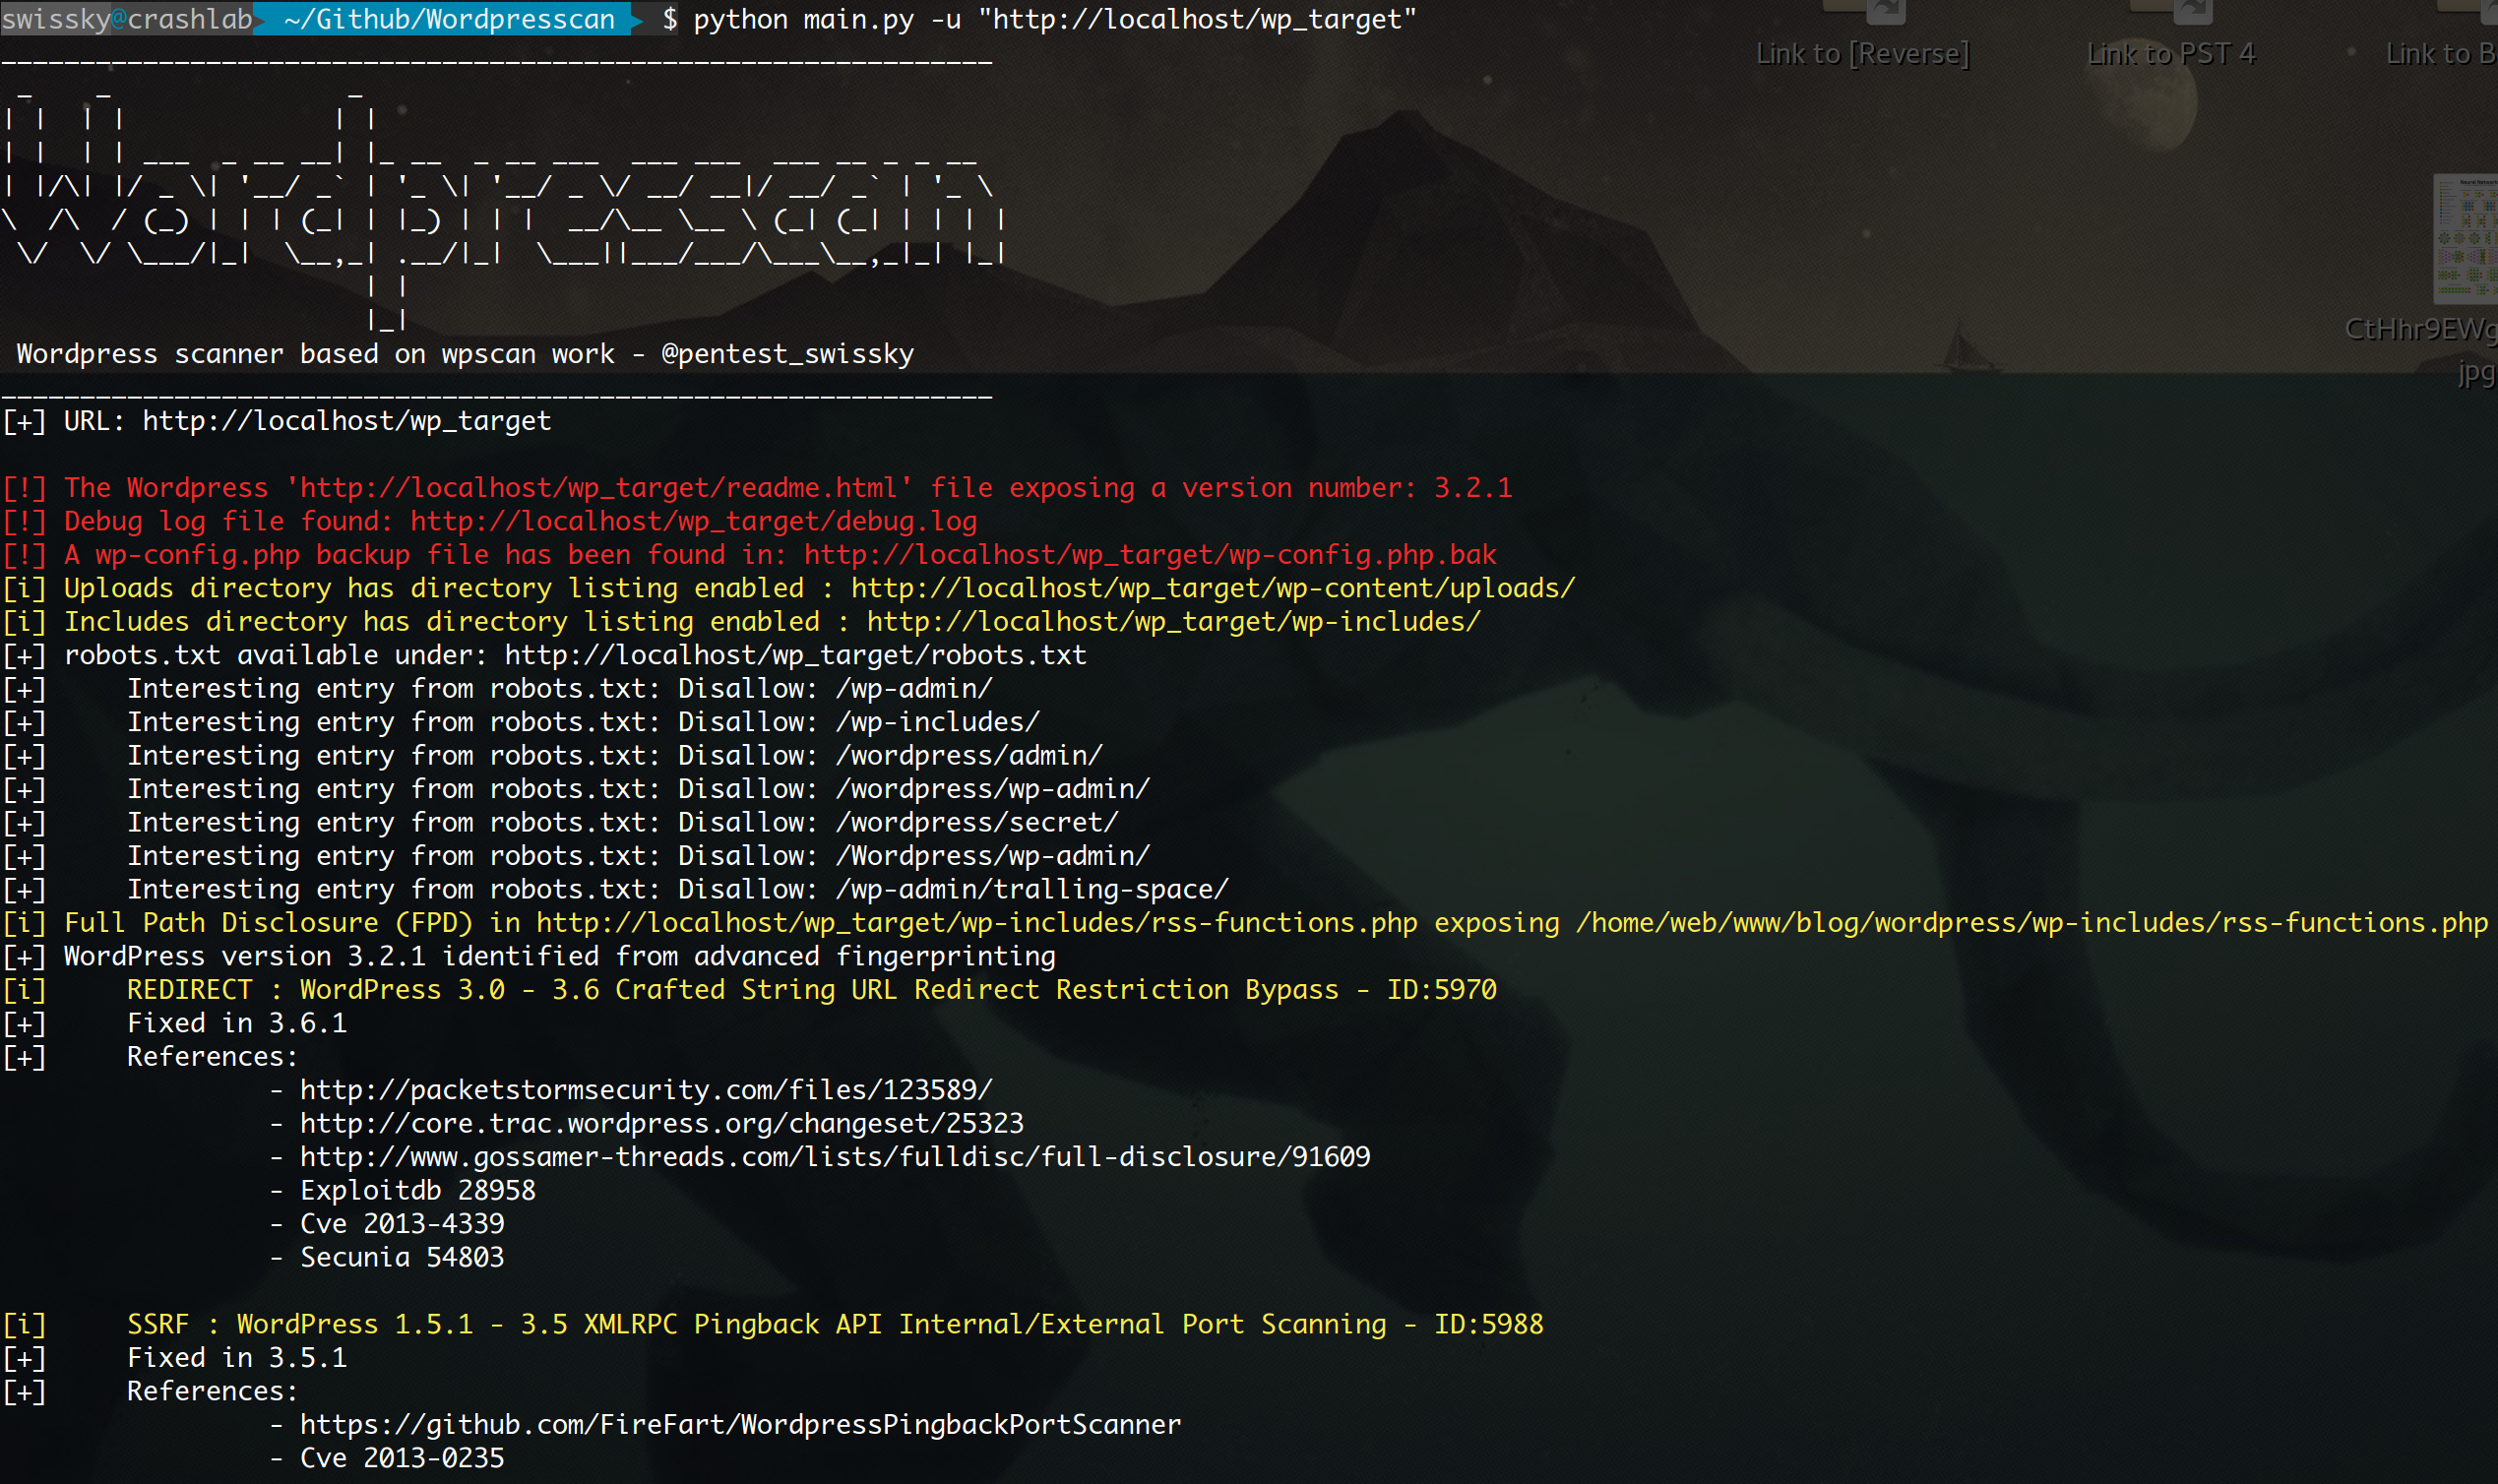Click the '[+] URL: http://localhost/wp_target' line
This screenshot has width=2498, height=1484.
coord(277,421)
